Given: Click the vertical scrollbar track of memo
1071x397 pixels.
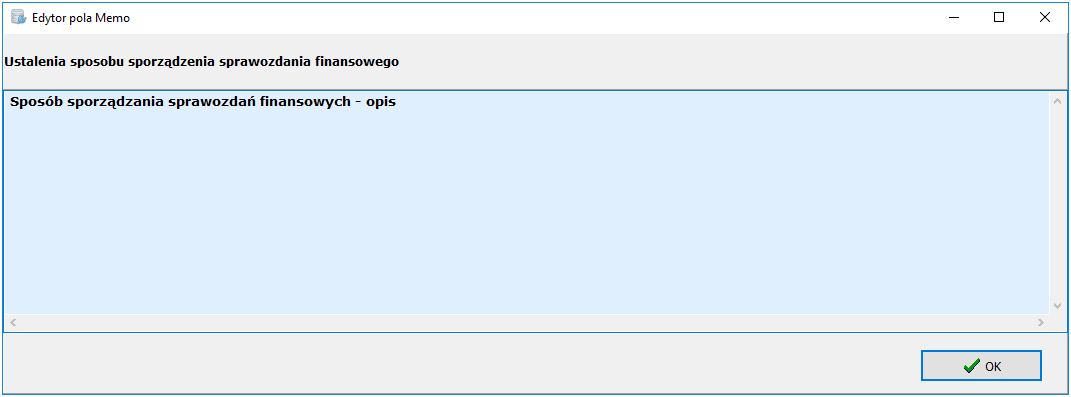Looking at the screenshot, I should tap(1057, 204).
